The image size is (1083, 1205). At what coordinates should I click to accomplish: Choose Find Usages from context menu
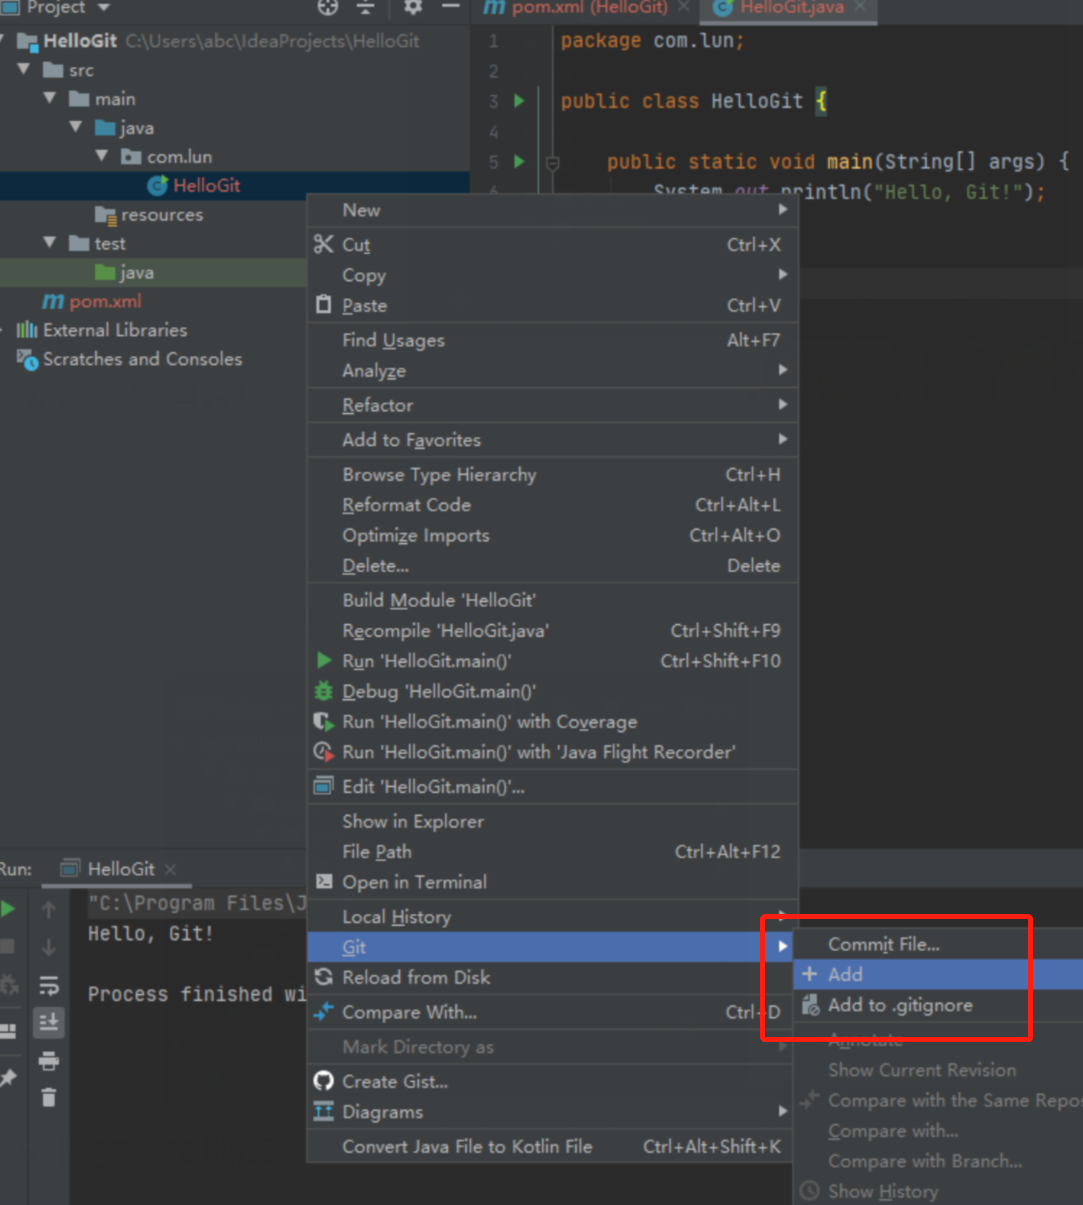tap(552, 340)
